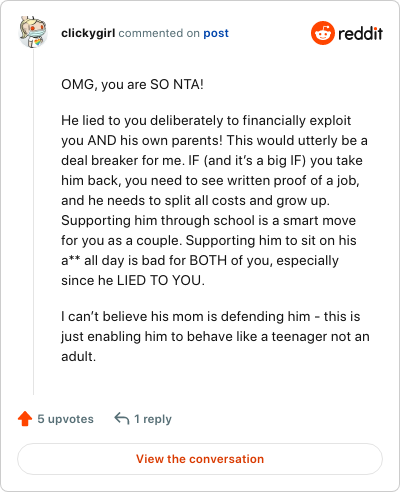Click the reddit wordmark text
Screen dimensions: 400x492
pyautogui.click(x=360, y=33)
